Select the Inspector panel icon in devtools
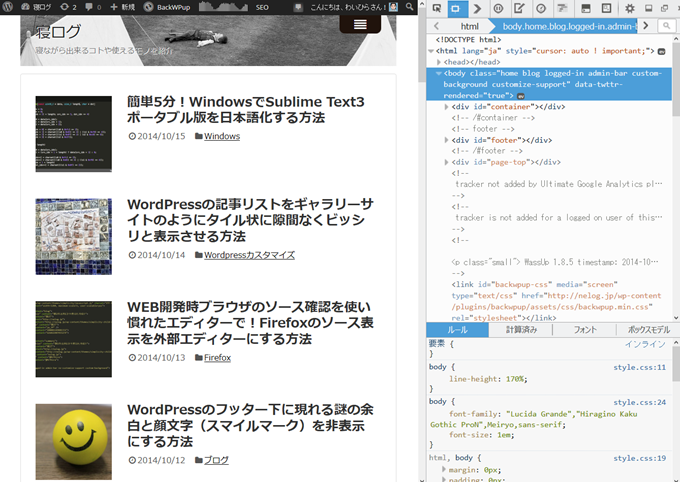 (x=455, y=8)
